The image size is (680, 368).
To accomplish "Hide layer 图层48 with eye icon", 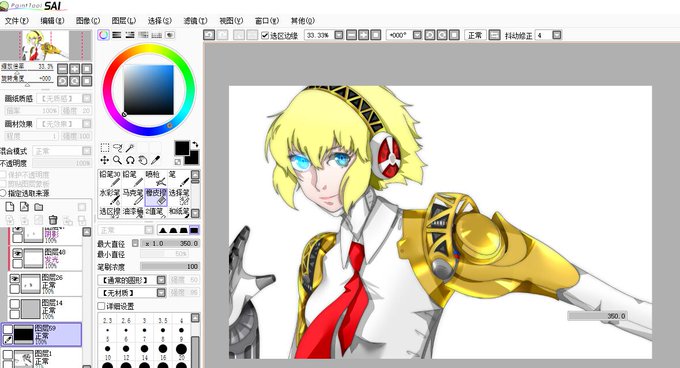I will 17,253.
